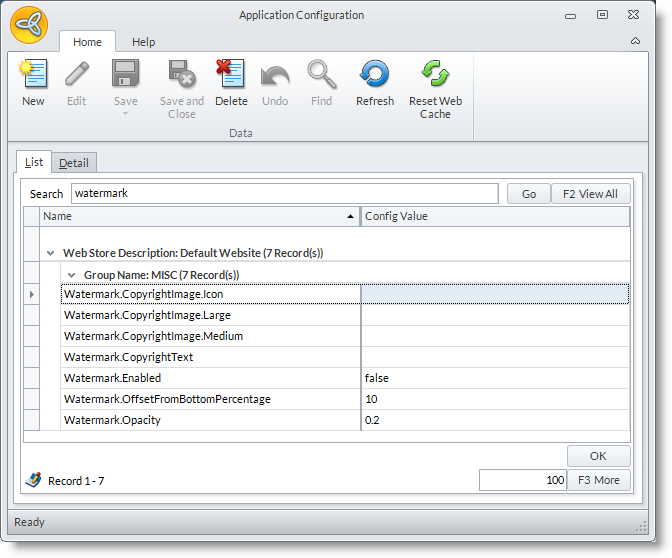
Task: Click the Search text field
Action: click(283, 193)
